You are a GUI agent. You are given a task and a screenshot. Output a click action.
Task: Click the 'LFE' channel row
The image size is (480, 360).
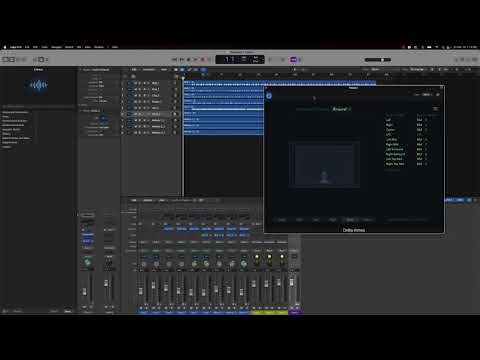407,135
